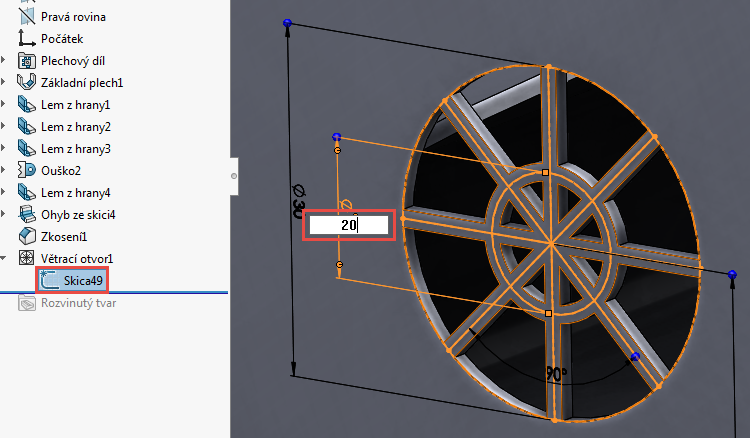Expand the Ouško2 tree node
Screen dimensions: 750x438
click(4, 170)
